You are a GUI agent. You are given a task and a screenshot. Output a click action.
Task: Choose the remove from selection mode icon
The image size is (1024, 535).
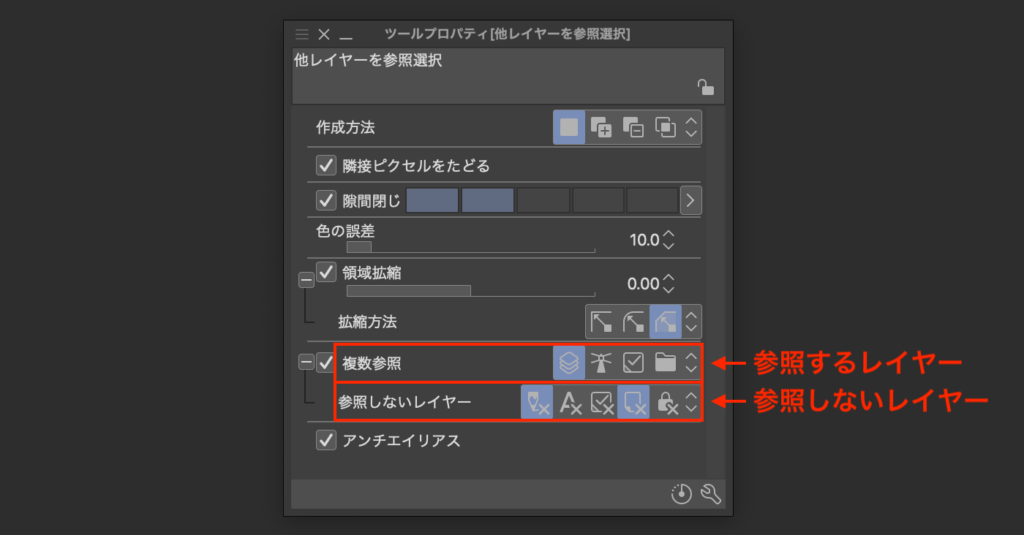pos(633,128)
